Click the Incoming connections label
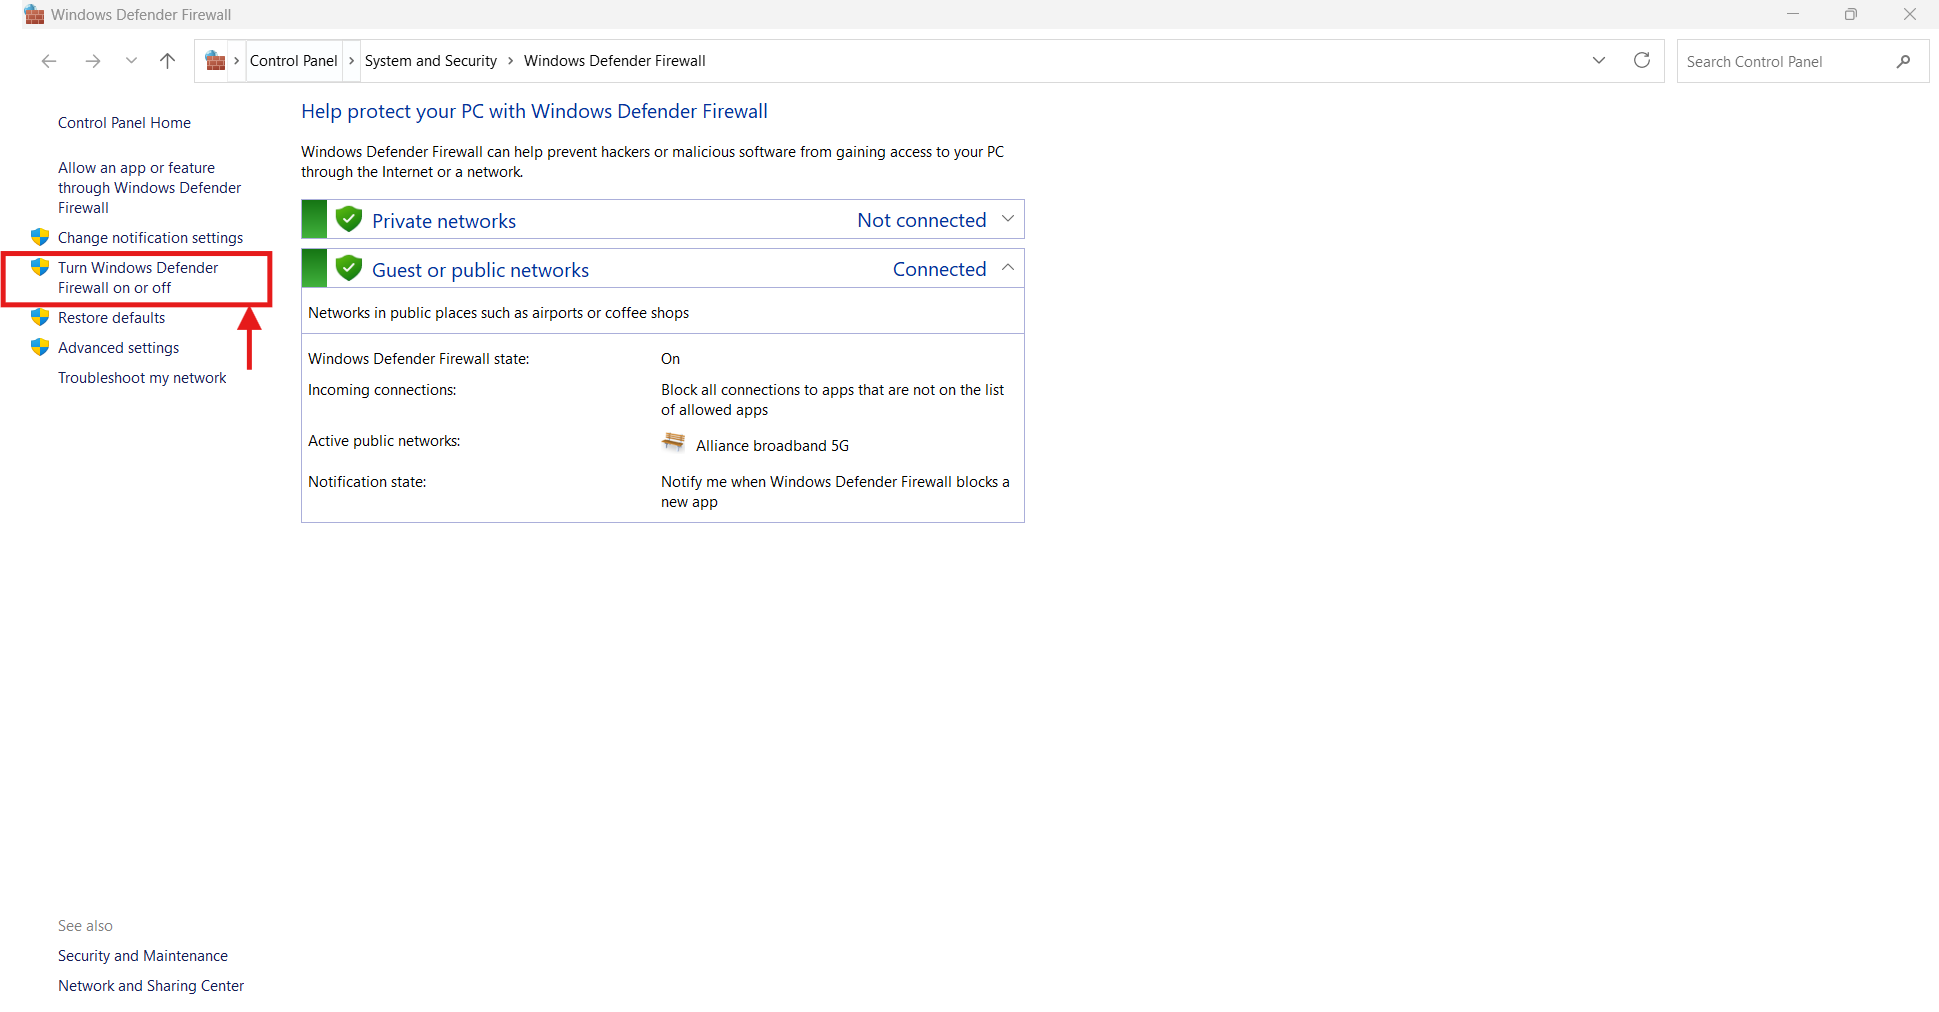 (x=382, y=390)
